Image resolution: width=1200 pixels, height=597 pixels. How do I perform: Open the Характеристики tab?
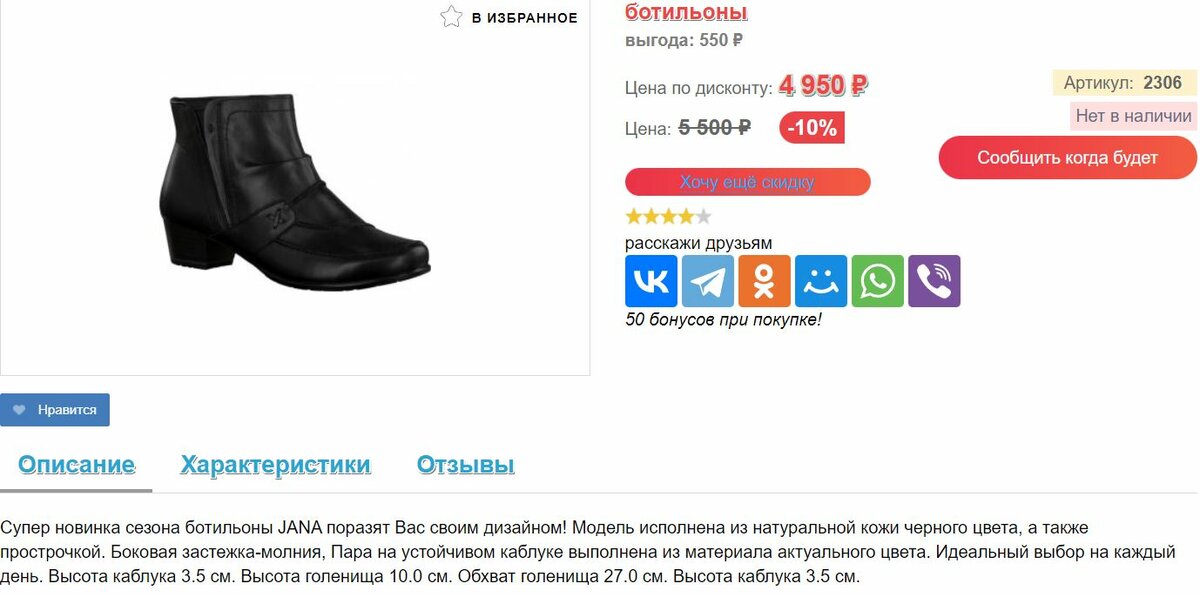[x=275, y=465]
